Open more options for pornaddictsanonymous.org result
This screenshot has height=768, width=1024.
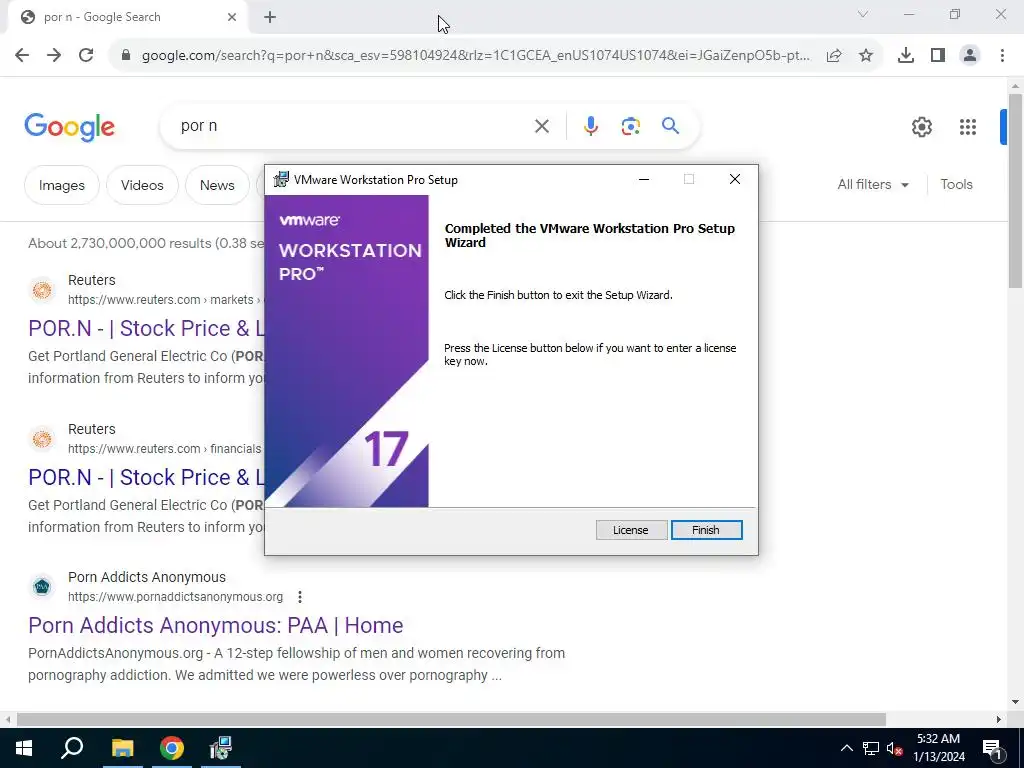click(x=300, y=597)
